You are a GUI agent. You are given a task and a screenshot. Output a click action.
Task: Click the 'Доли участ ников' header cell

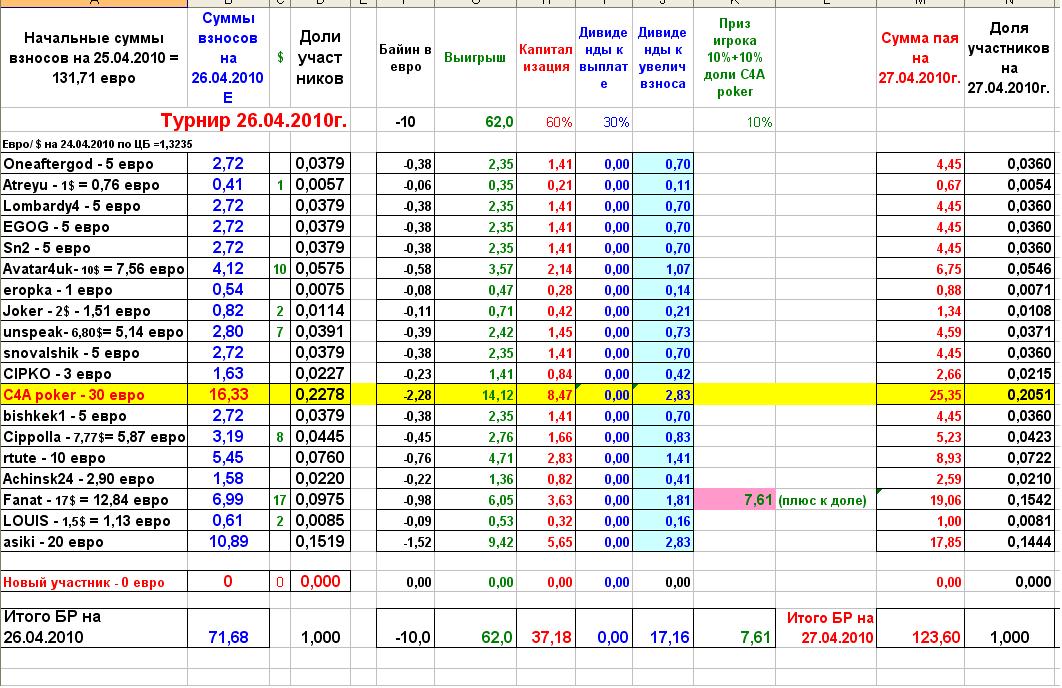coord(320,58)
